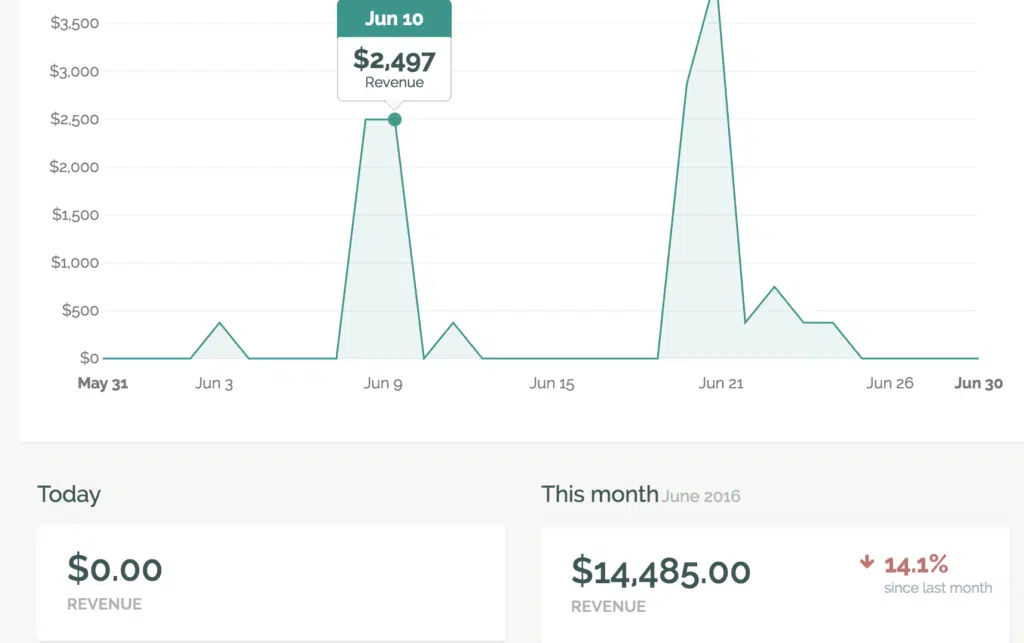1024x643 pixels.
Task: Click the $2,497 revenue tooltip value
Action: pos(394,58)
